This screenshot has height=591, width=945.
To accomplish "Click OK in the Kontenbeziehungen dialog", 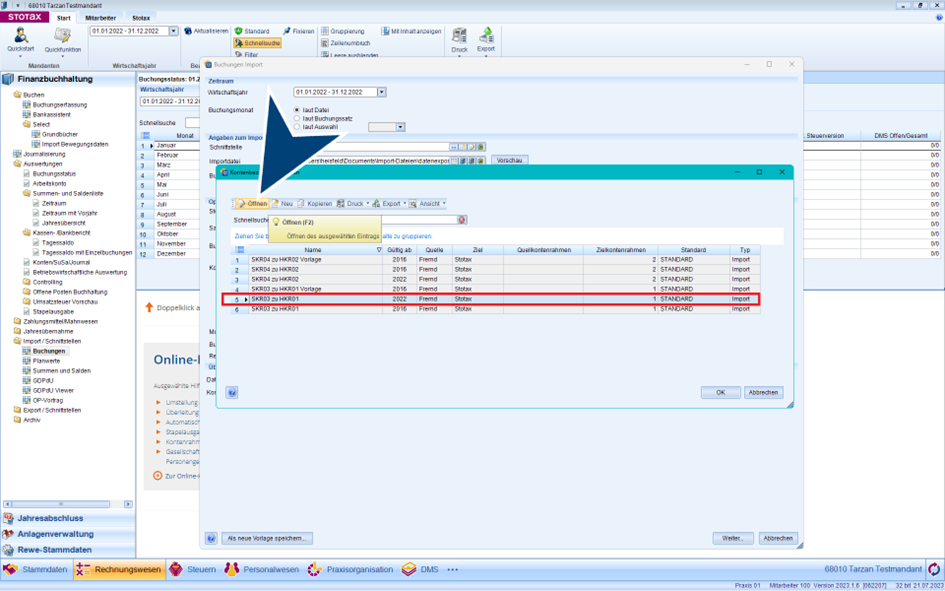I will [720, 393].
